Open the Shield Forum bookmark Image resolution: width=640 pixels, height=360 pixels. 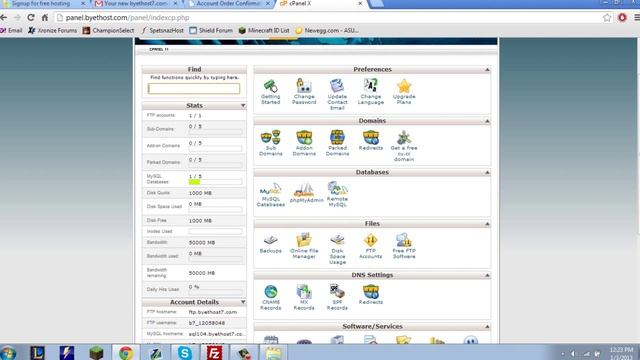(x=211, y=31)
